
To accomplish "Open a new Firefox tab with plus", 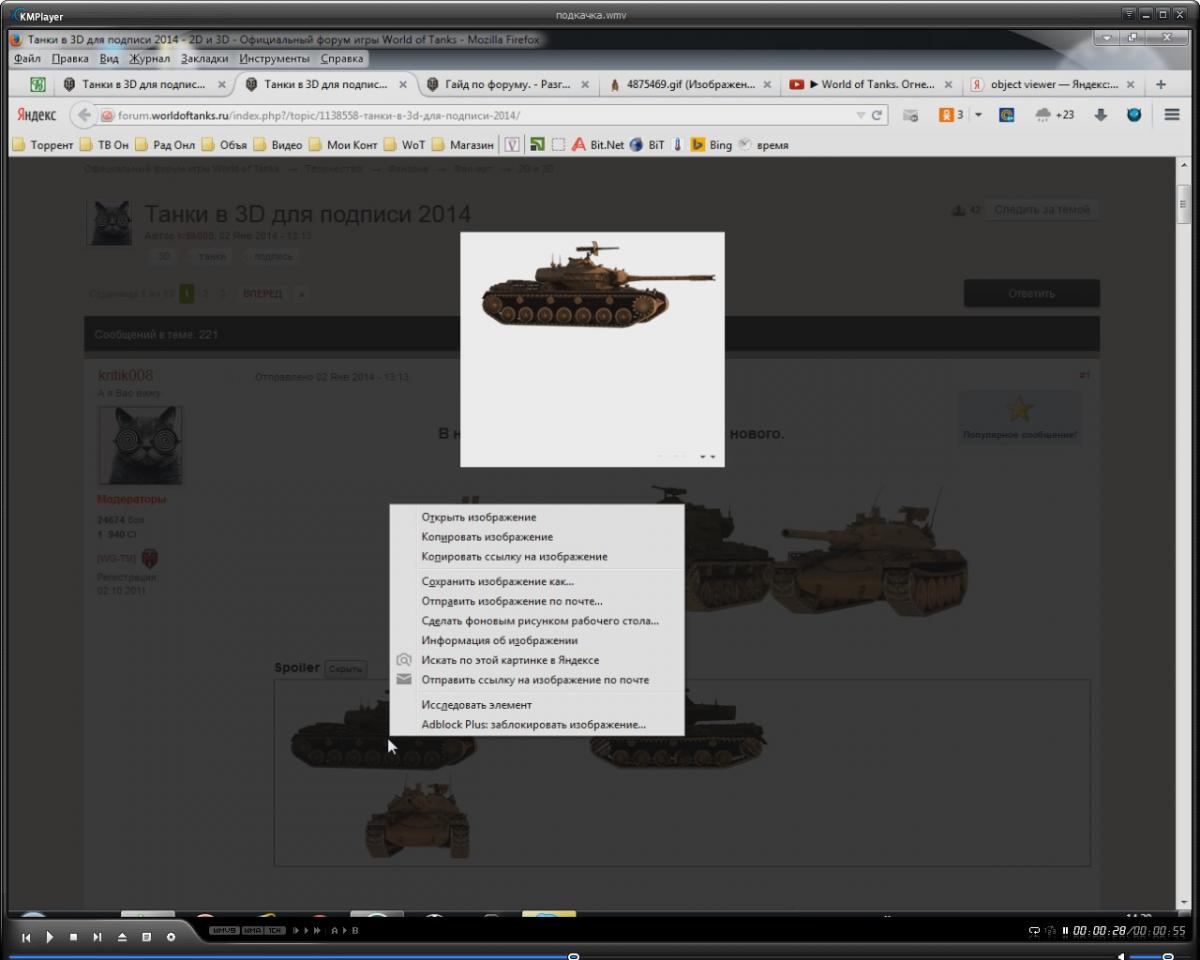I will coord(1161,85).
